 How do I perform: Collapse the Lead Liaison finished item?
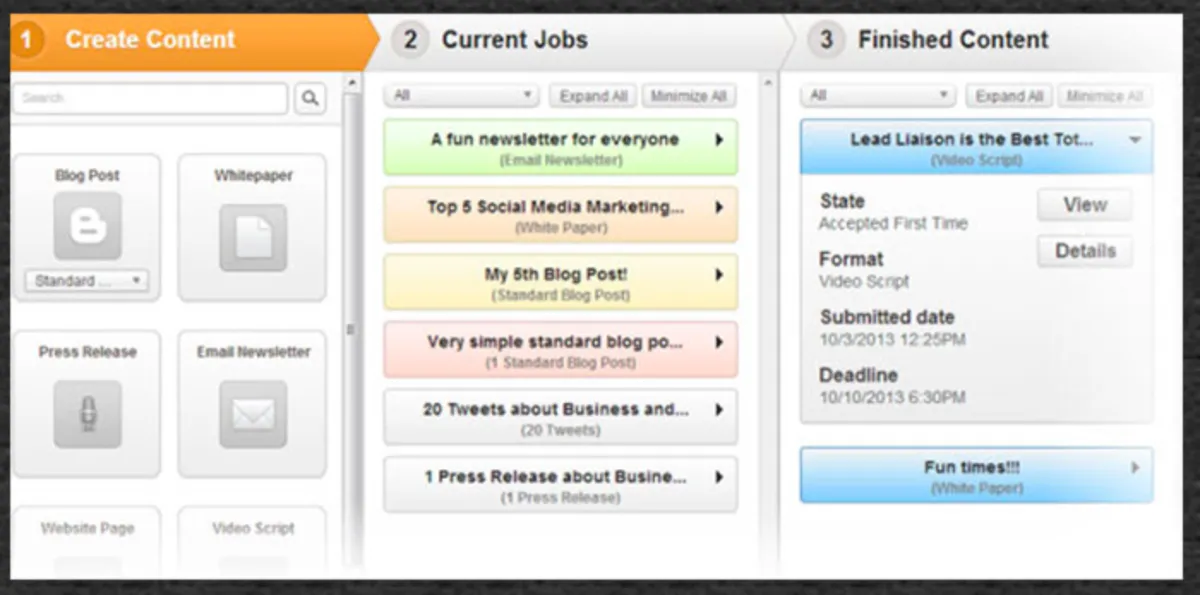(1134, 140)
